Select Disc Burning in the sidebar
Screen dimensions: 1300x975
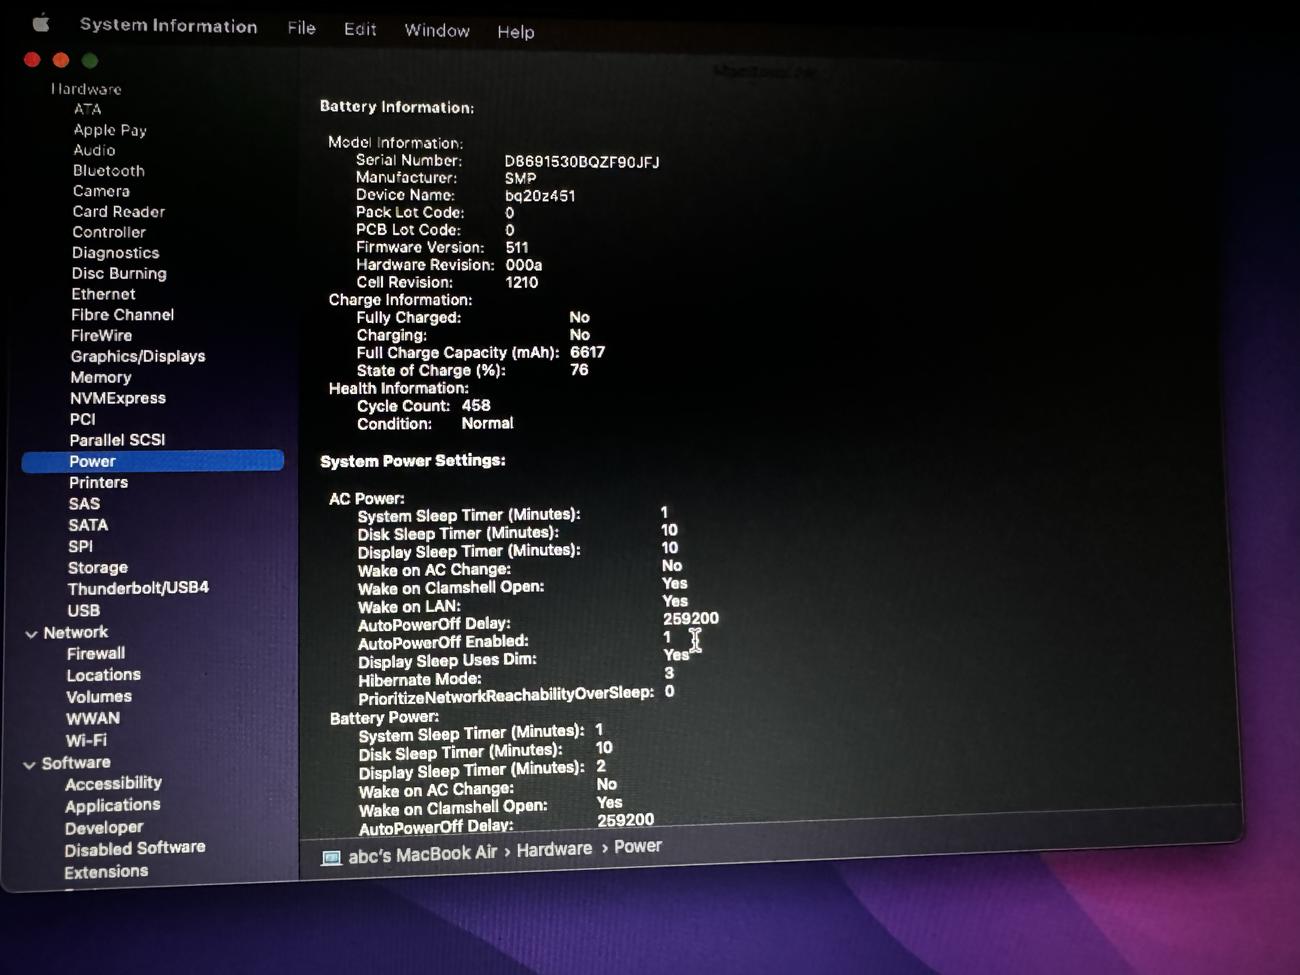click(119, 273)
